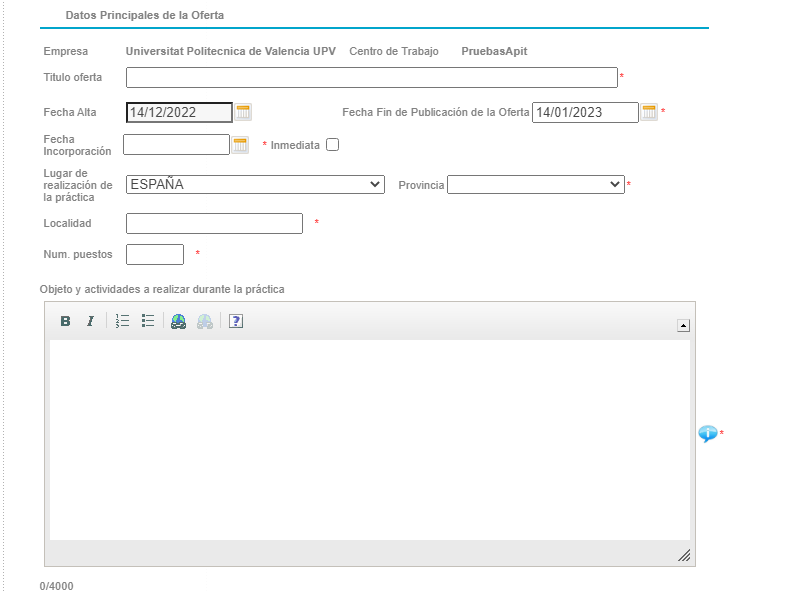Click the Localidad input field
Viewport: 792px width, 591px height.
(x=214, y=223)
